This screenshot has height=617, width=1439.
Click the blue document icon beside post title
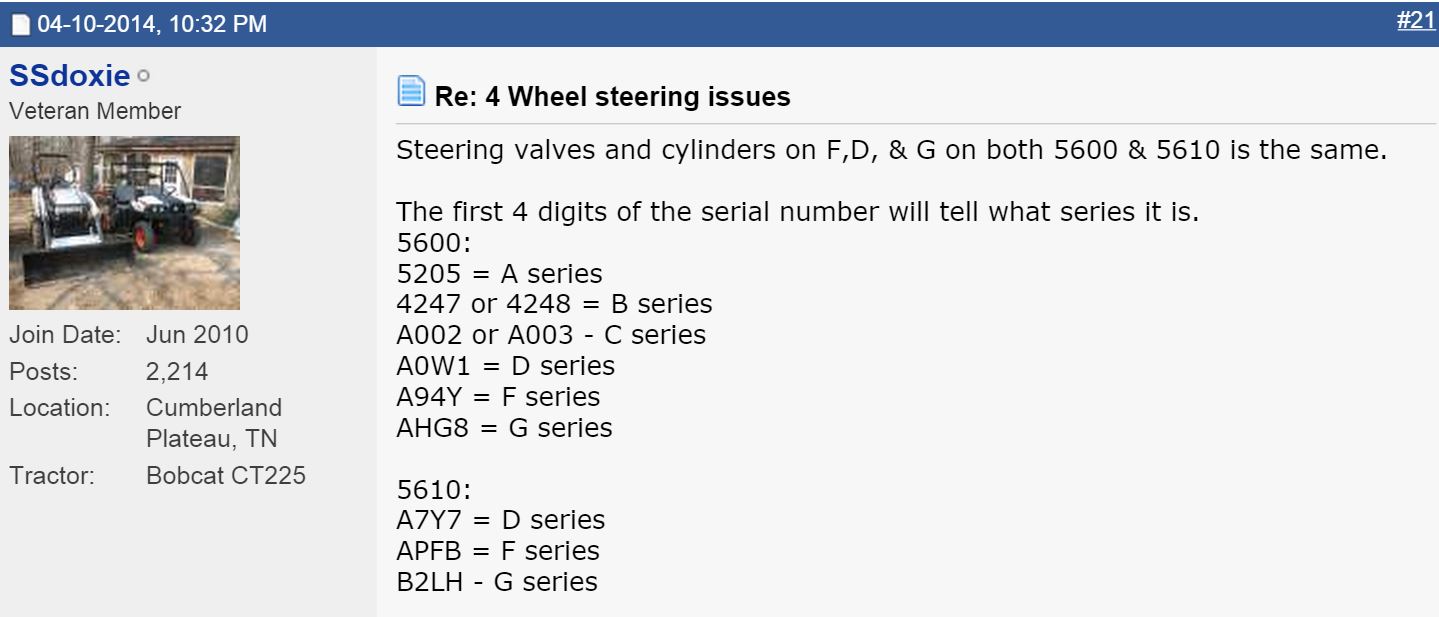(x=411, y=92)
